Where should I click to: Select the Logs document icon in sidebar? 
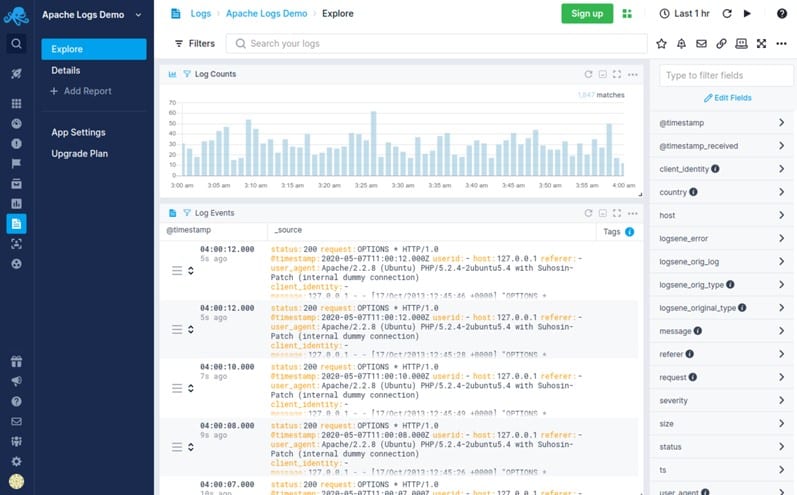click(x=16, y=224)
